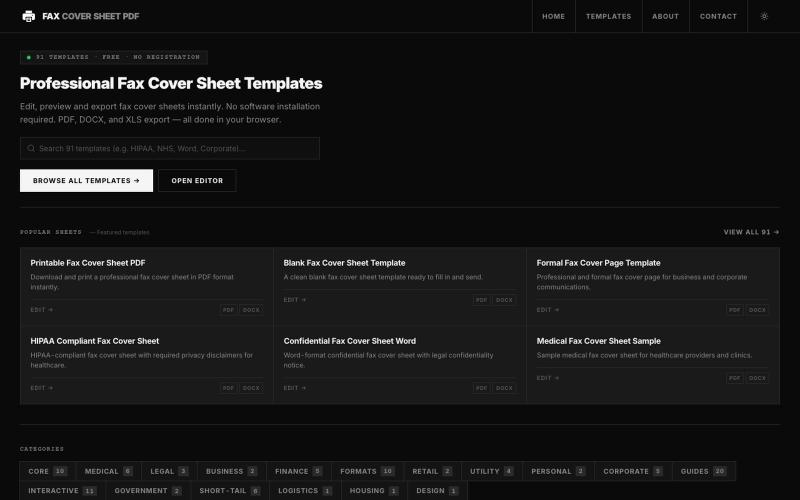This screenshot has height=500, width=800.
Task: Open the Home nav item
Action: (553, 16)
